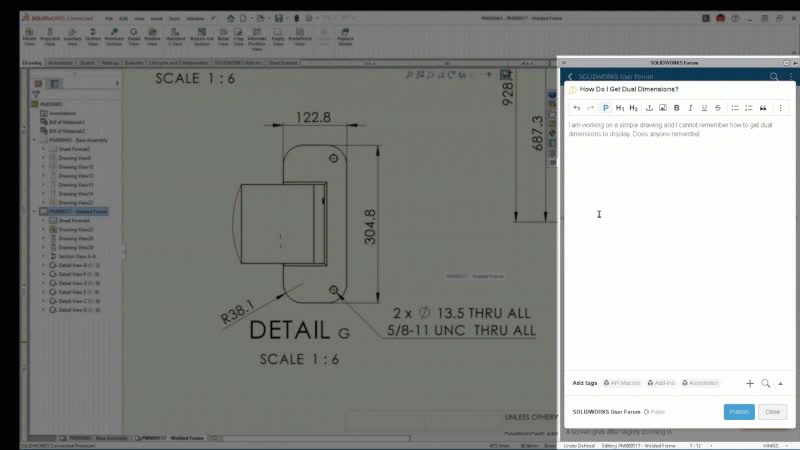Select the Welded Frame sheet tab at bottom

[171, 438]
